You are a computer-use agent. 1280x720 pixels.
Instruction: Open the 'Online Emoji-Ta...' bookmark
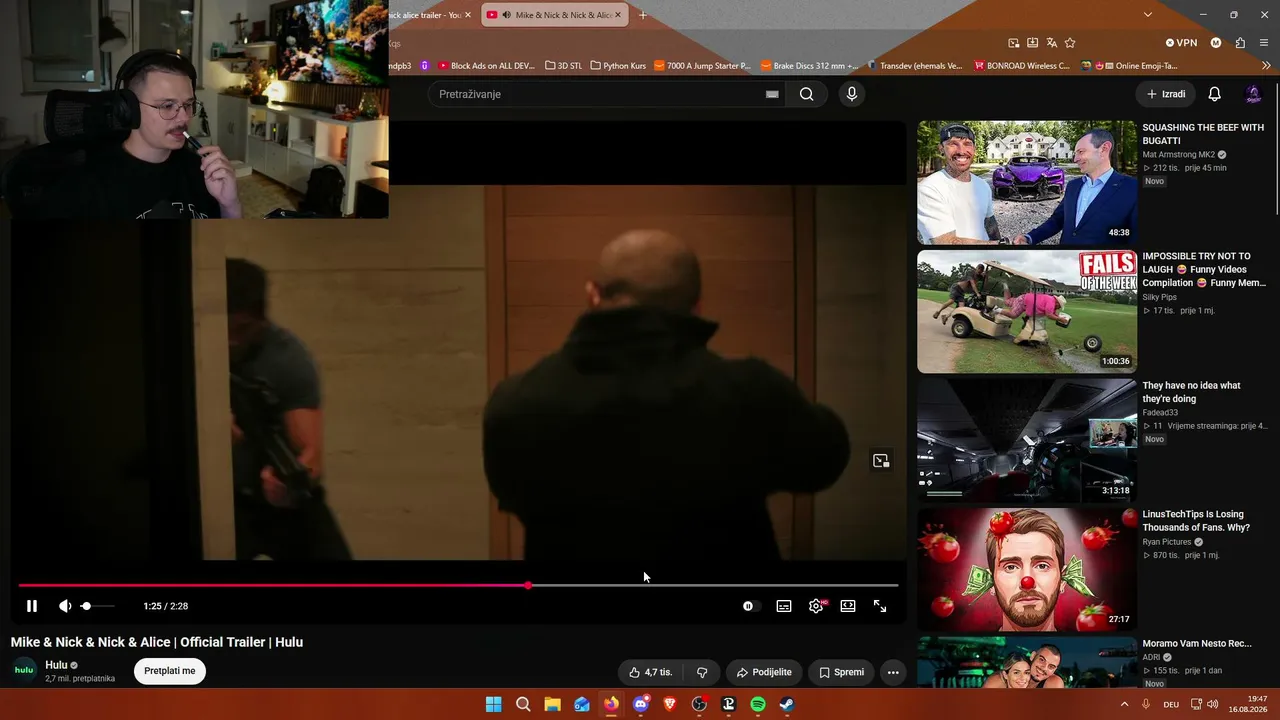coord(1128,66)
